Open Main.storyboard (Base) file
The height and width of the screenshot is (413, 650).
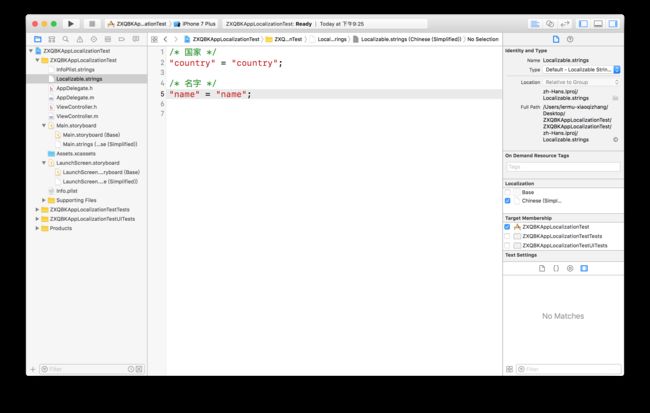click(x=91, y=135)
